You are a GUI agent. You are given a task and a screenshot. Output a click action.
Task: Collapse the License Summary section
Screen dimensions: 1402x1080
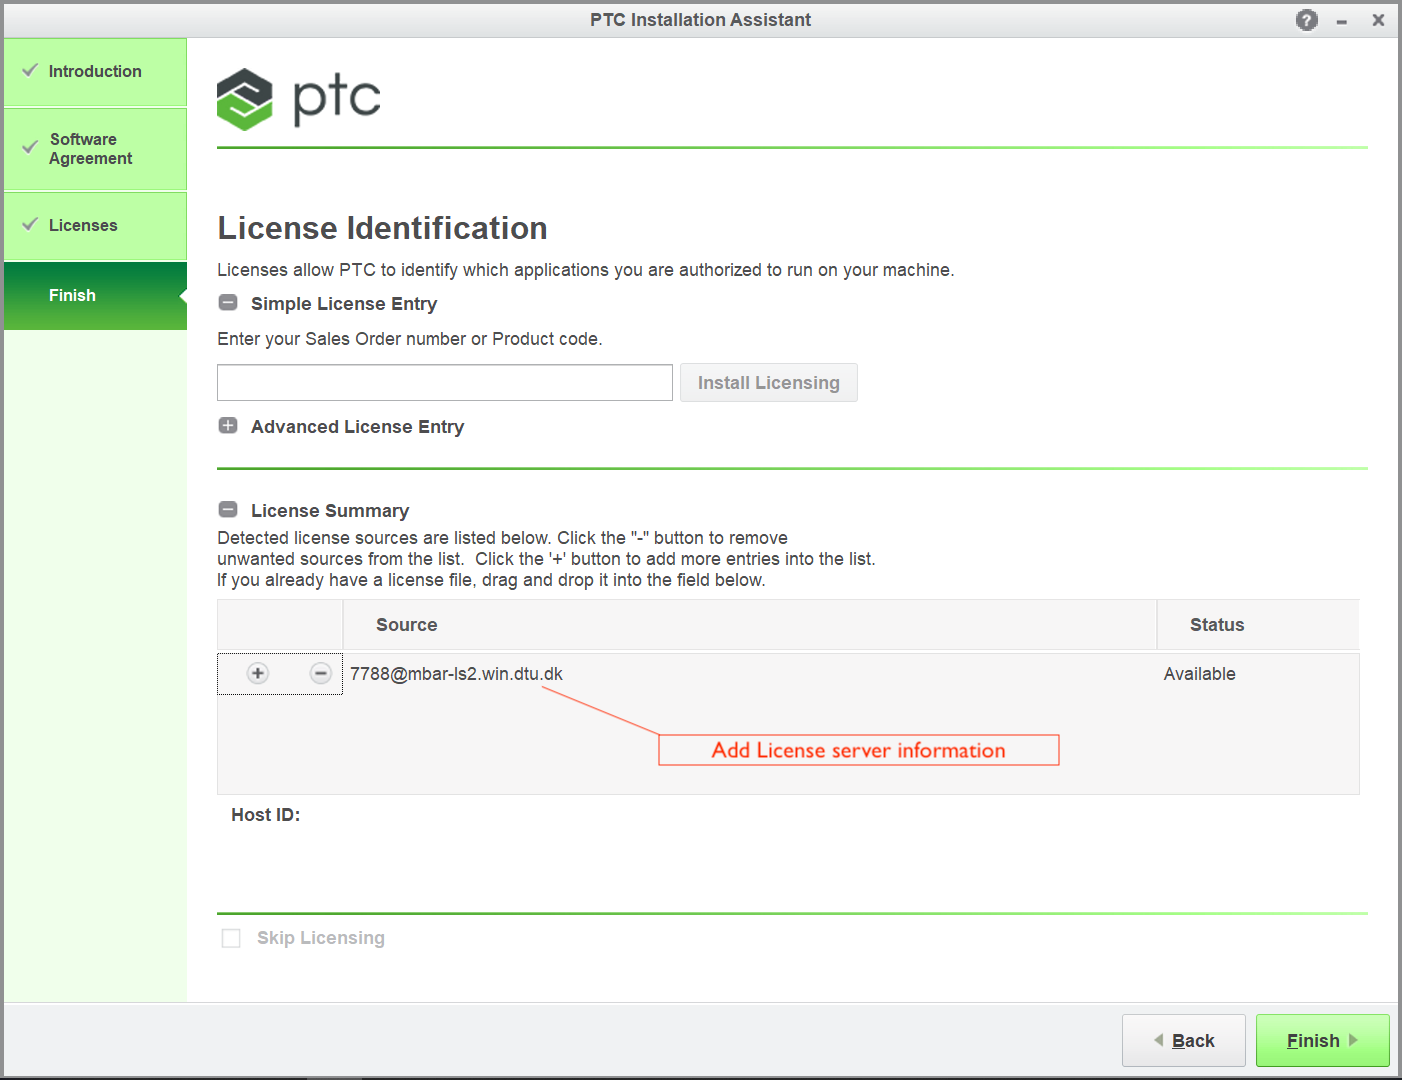[228, 510]
